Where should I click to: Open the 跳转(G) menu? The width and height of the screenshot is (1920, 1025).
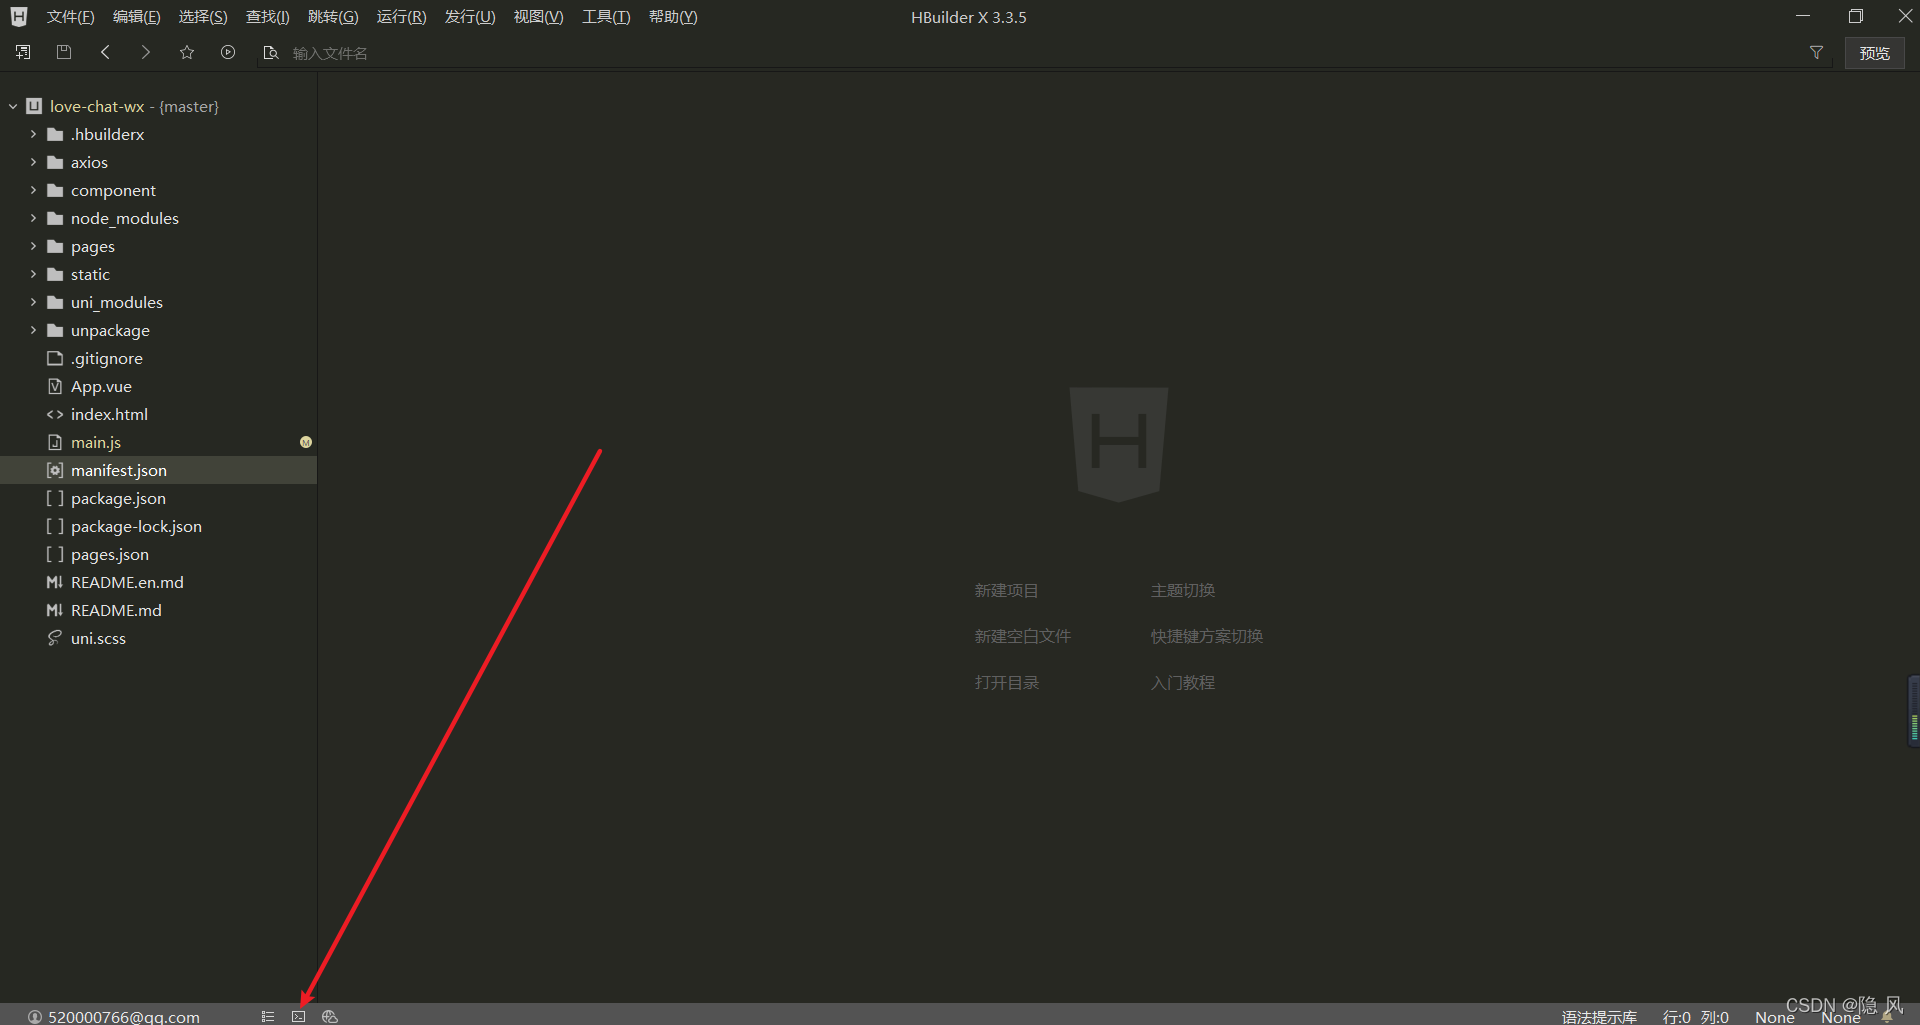coord(333,17)
